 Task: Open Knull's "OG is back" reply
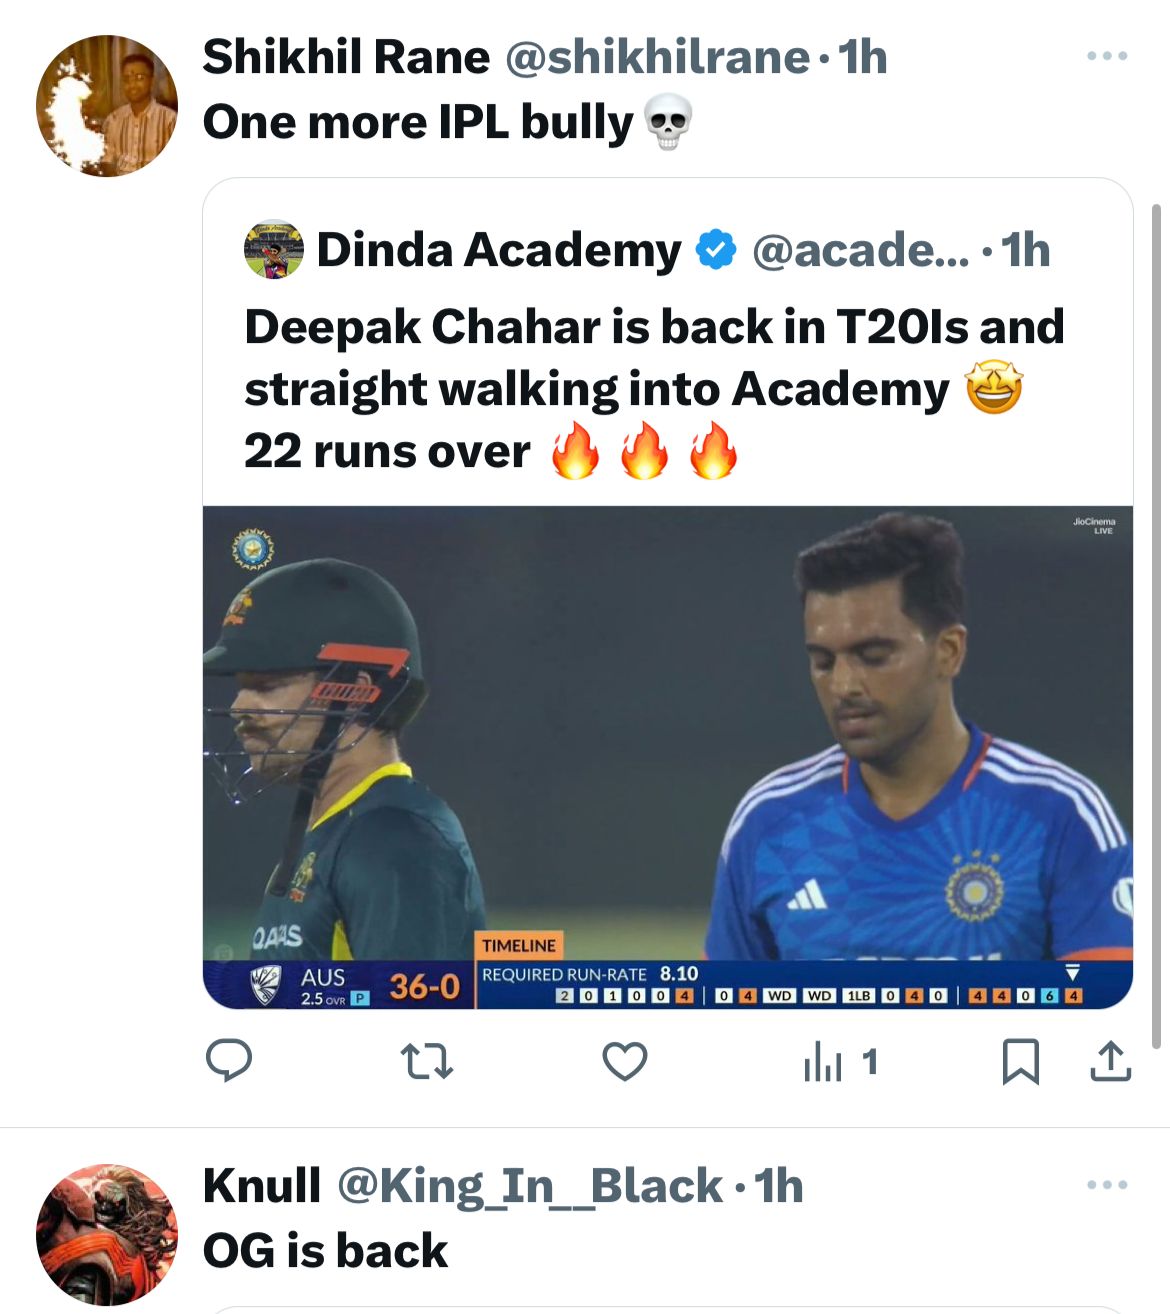click(x=325, y=1250)
